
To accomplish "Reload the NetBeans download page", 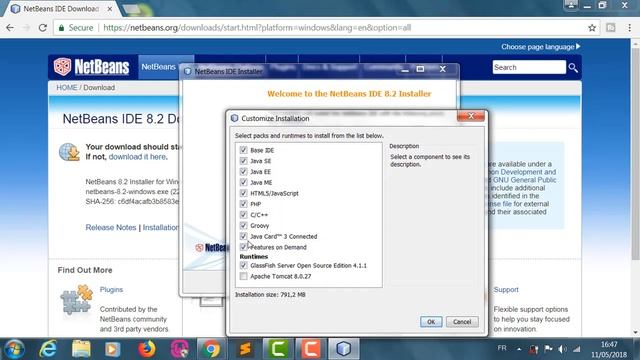I will point(42,28).
